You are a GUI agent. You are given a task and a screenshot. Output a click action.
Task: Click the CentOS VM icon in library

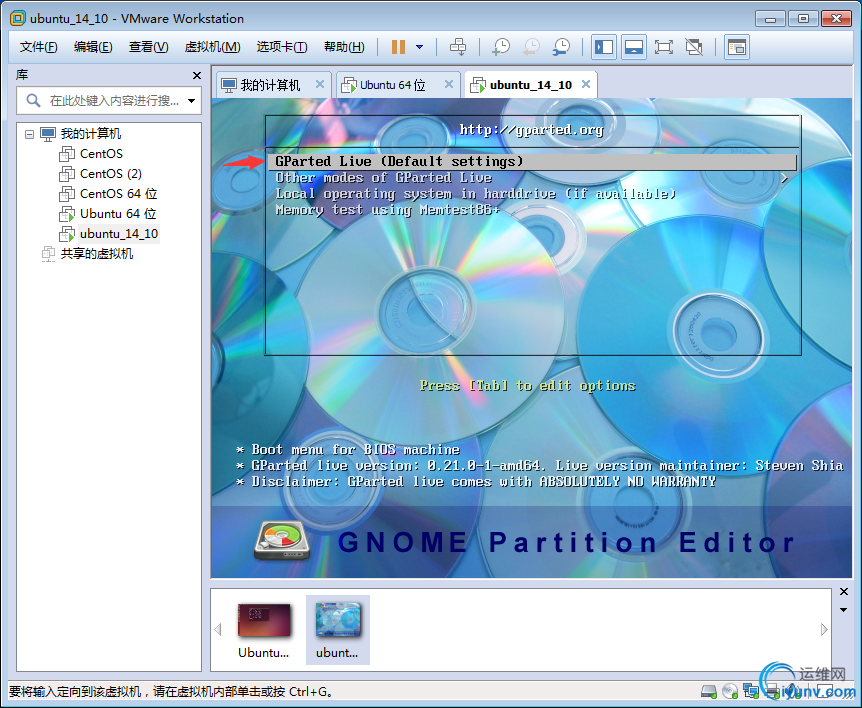(67, 154)
